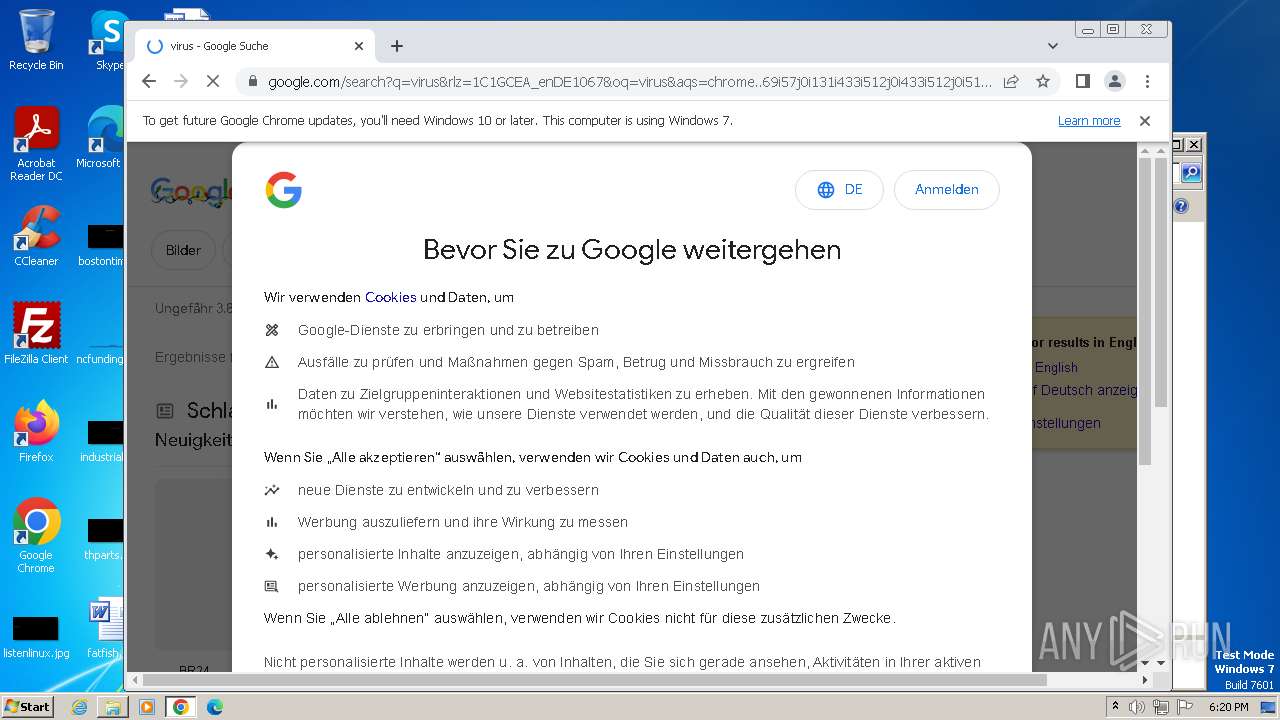Open the Cookies link in the consent dialog
Viewport: 1280px width, 720px height.
pyautogui.click(x=391, y=297)
